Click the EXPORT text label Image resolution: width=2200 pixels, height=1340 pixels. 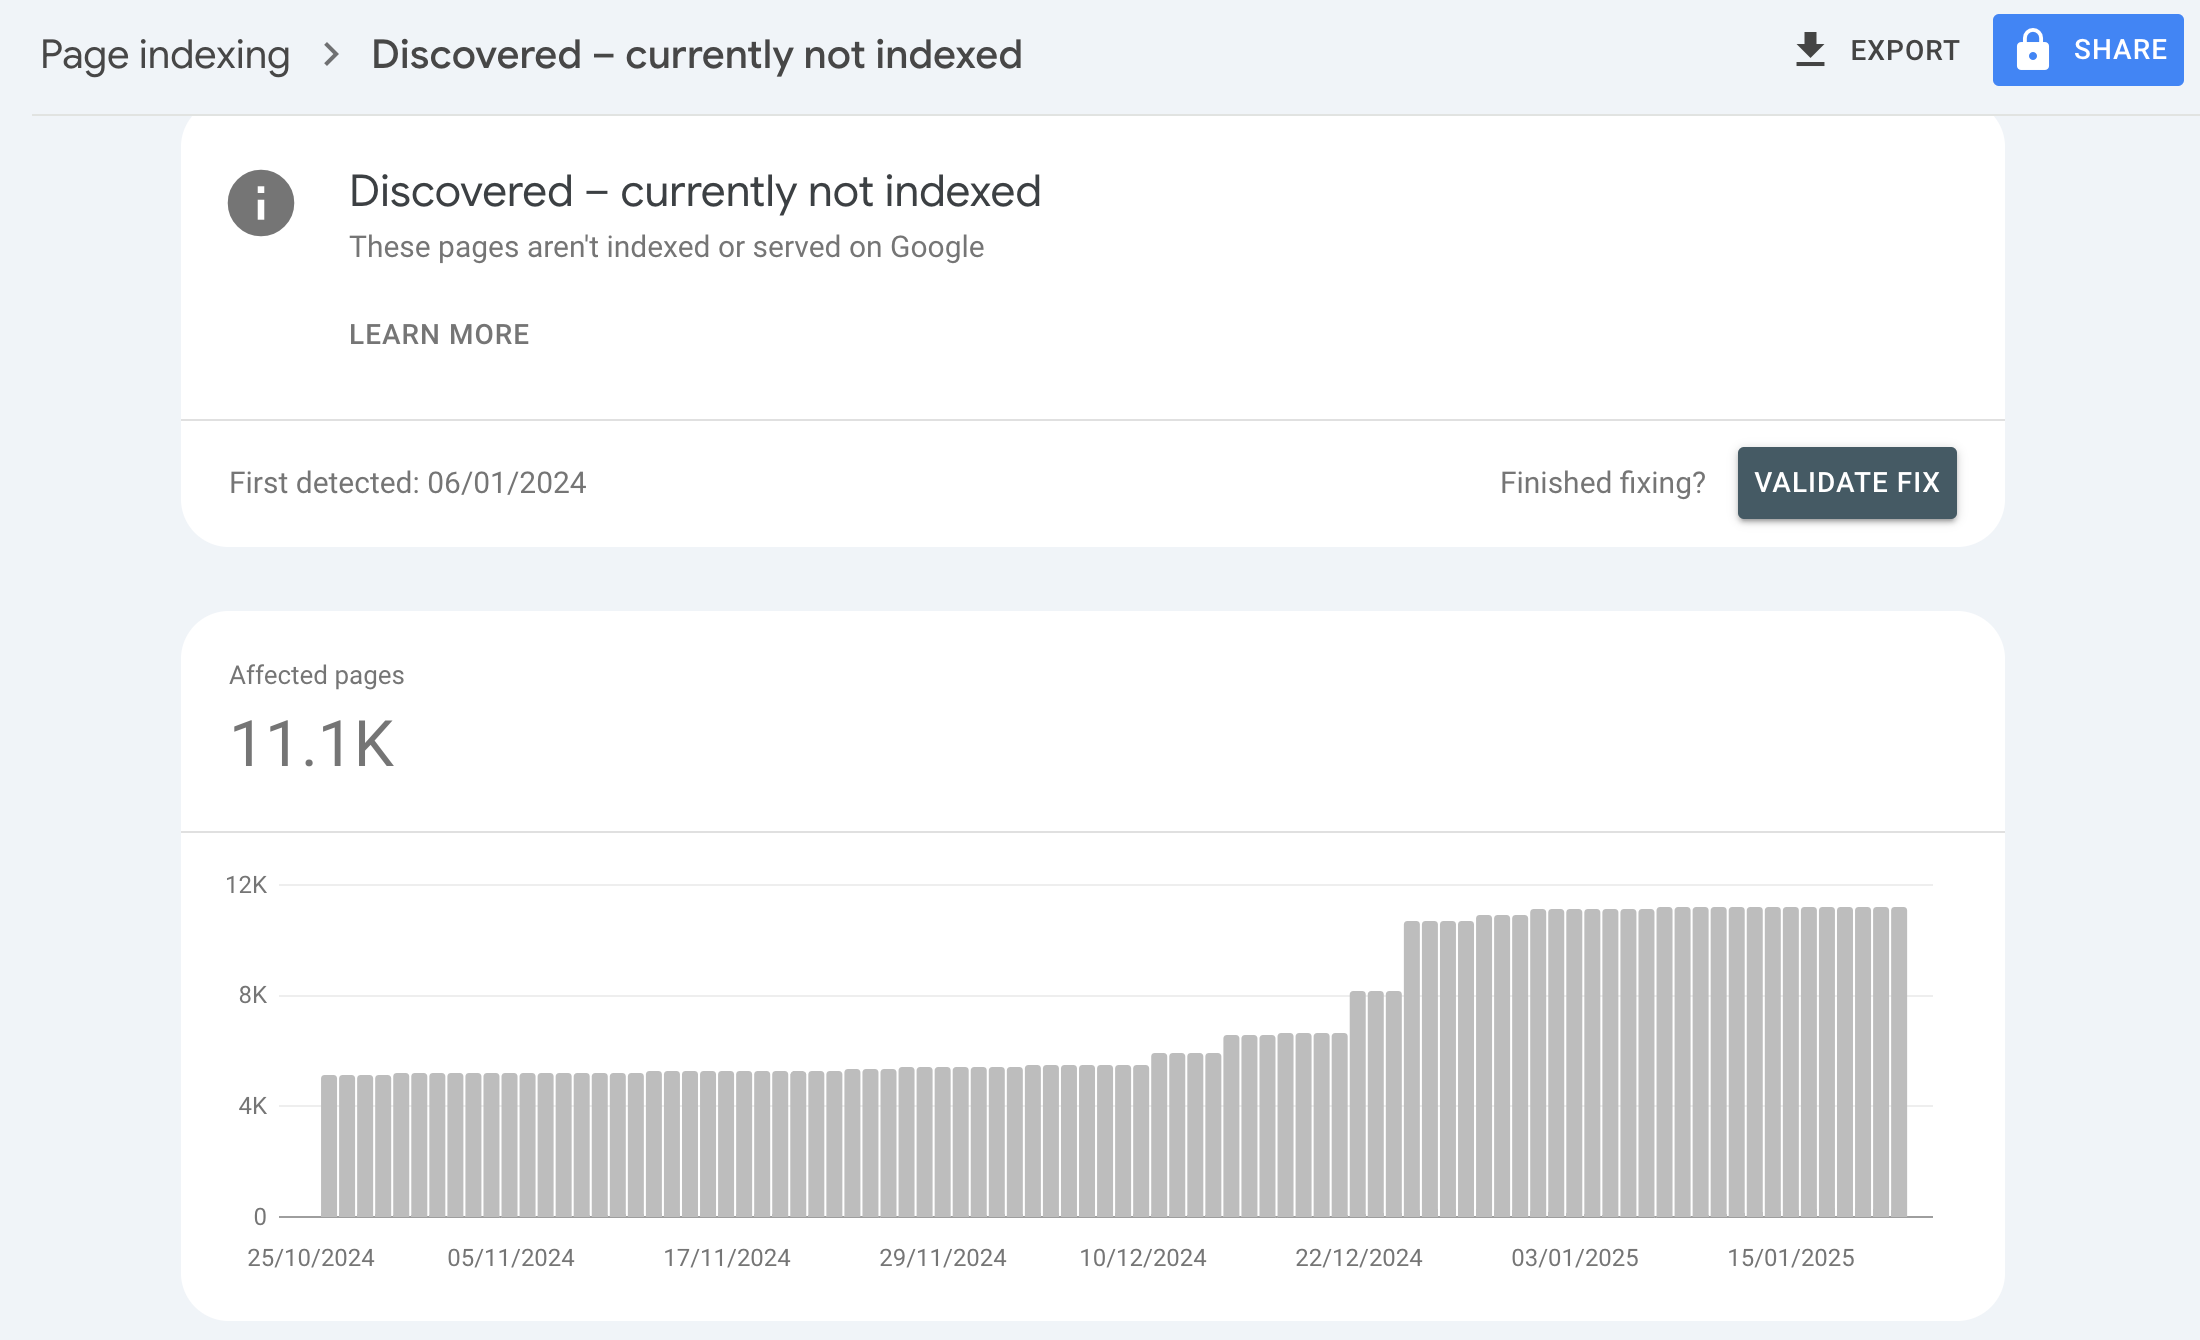(1904, 50)
